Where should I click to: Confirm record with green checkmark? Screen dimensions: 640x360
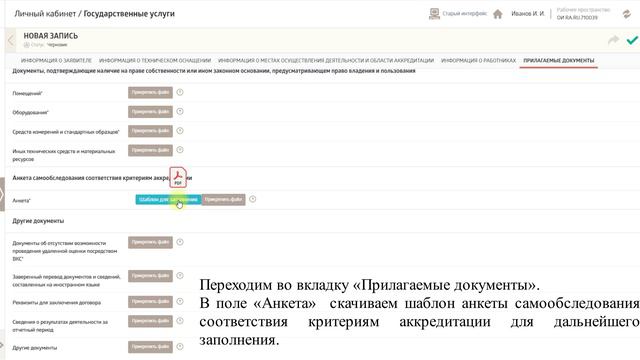pos(632,40)
